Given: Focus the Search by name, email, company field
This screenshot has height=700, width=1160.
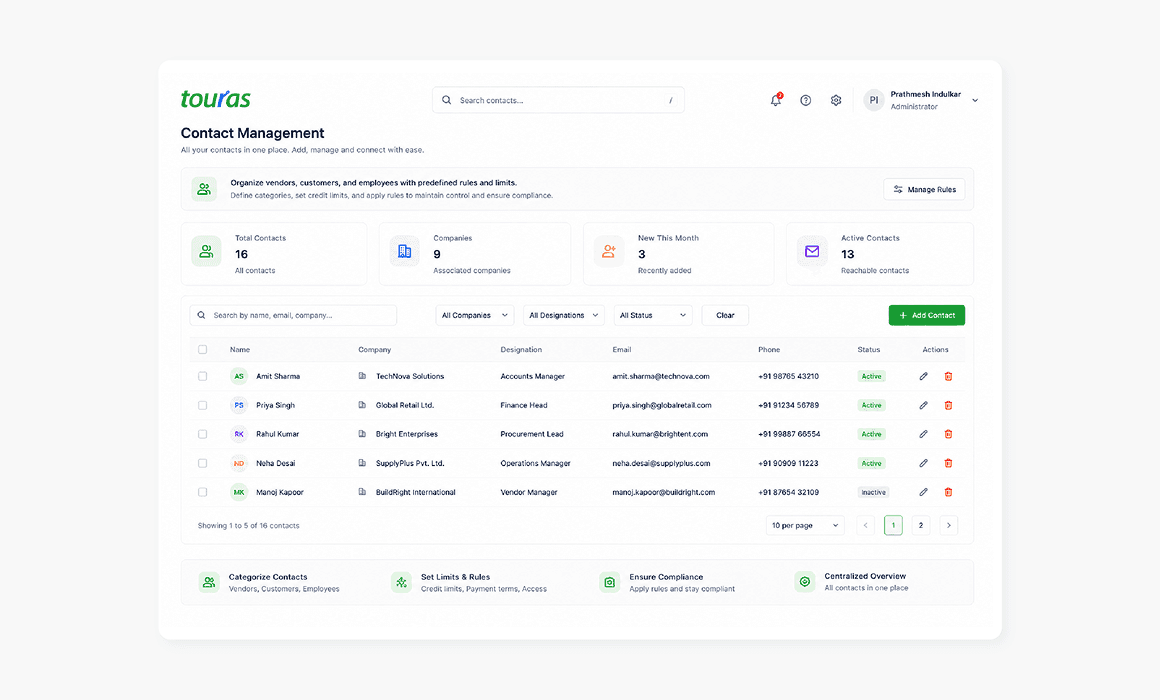Looking at the screenshot, I should 293,315.
